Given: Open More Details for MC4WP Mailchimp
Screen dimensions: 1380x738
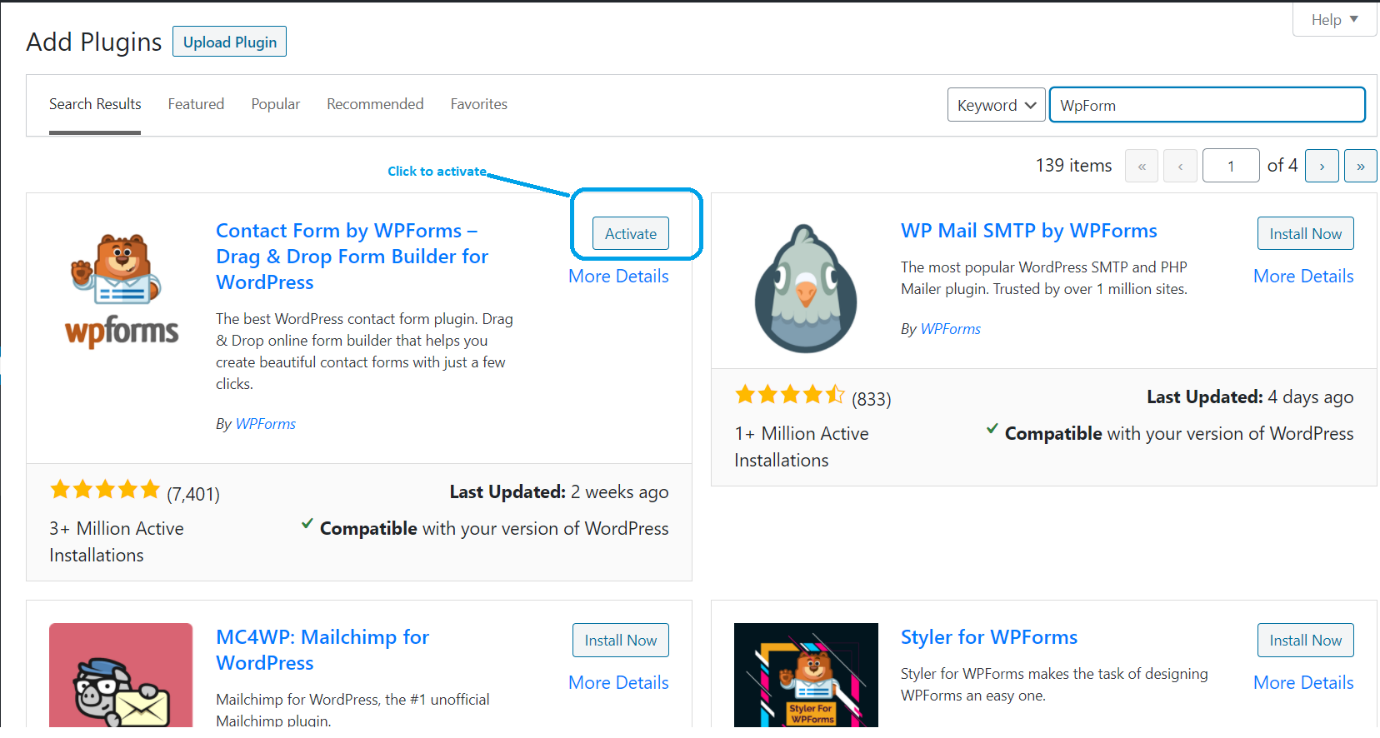Looking at the screenshot, I should (x=619, y=683).
